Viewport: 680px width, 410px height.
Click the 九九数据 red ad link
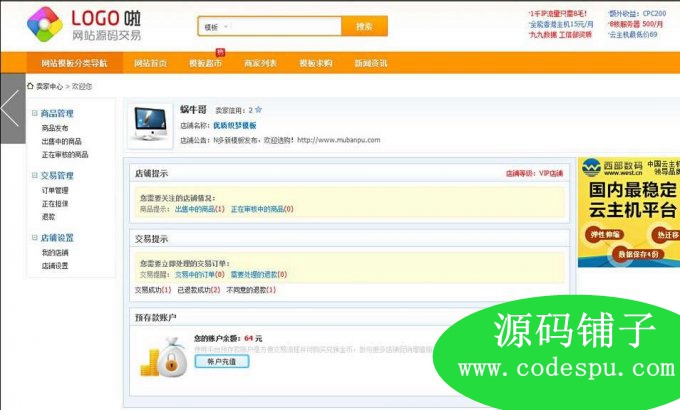coord(560,34)
